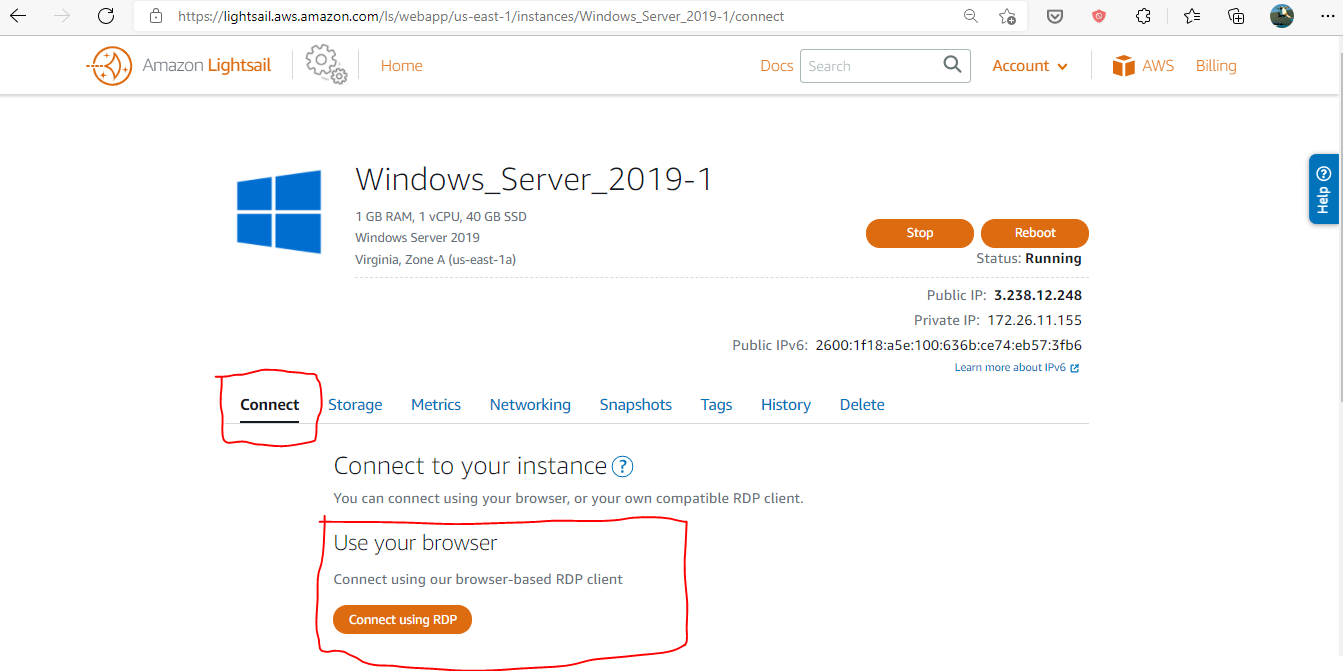The image size is (1343, 671).
Task: Click the browser address bar URL
Action: [x=481, y=16]
